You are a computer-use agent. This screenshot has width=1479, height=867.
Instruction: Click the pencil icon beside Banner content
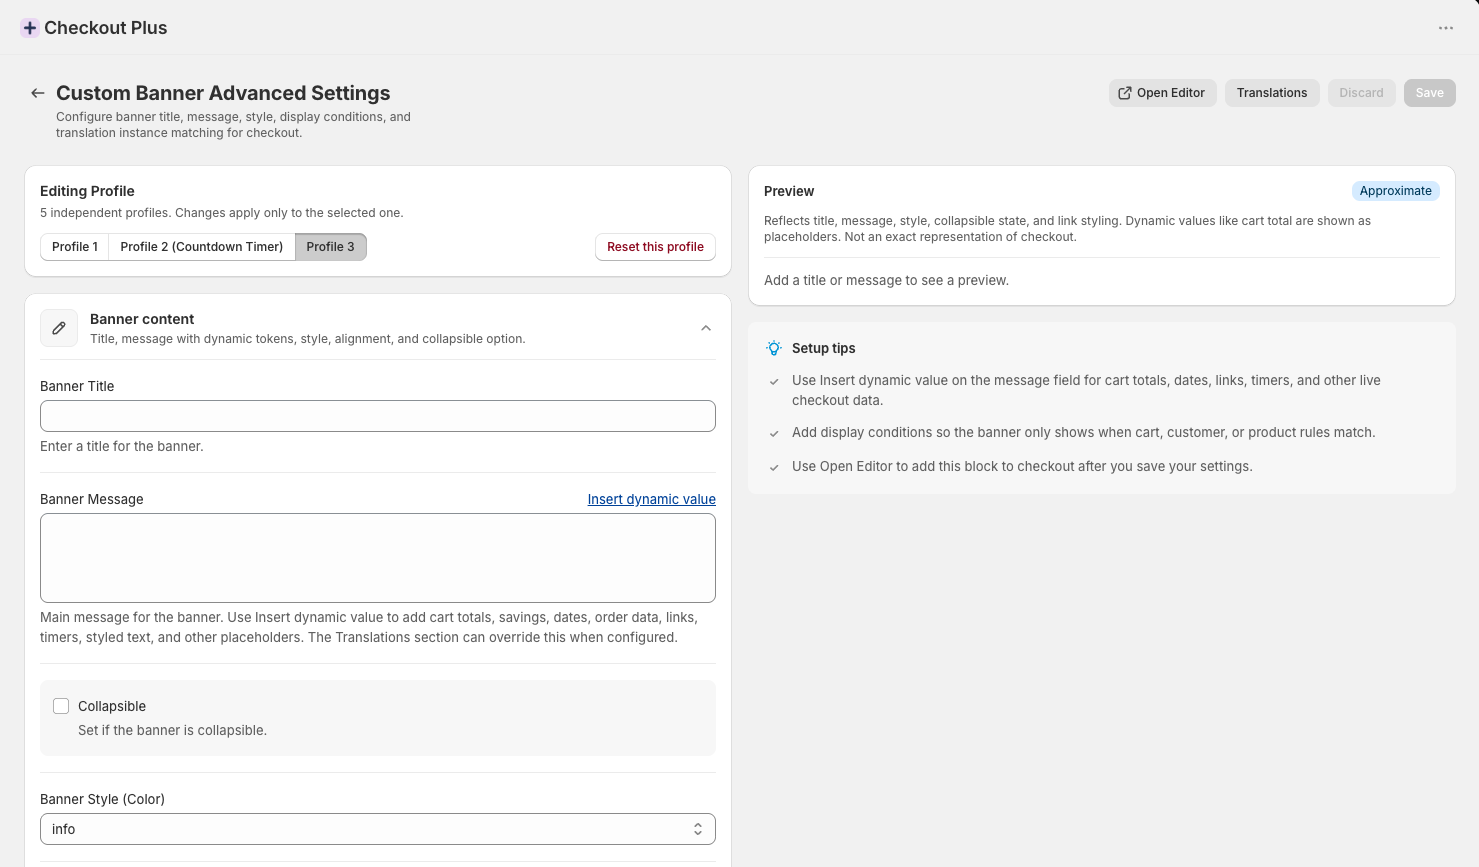(59, 328)
